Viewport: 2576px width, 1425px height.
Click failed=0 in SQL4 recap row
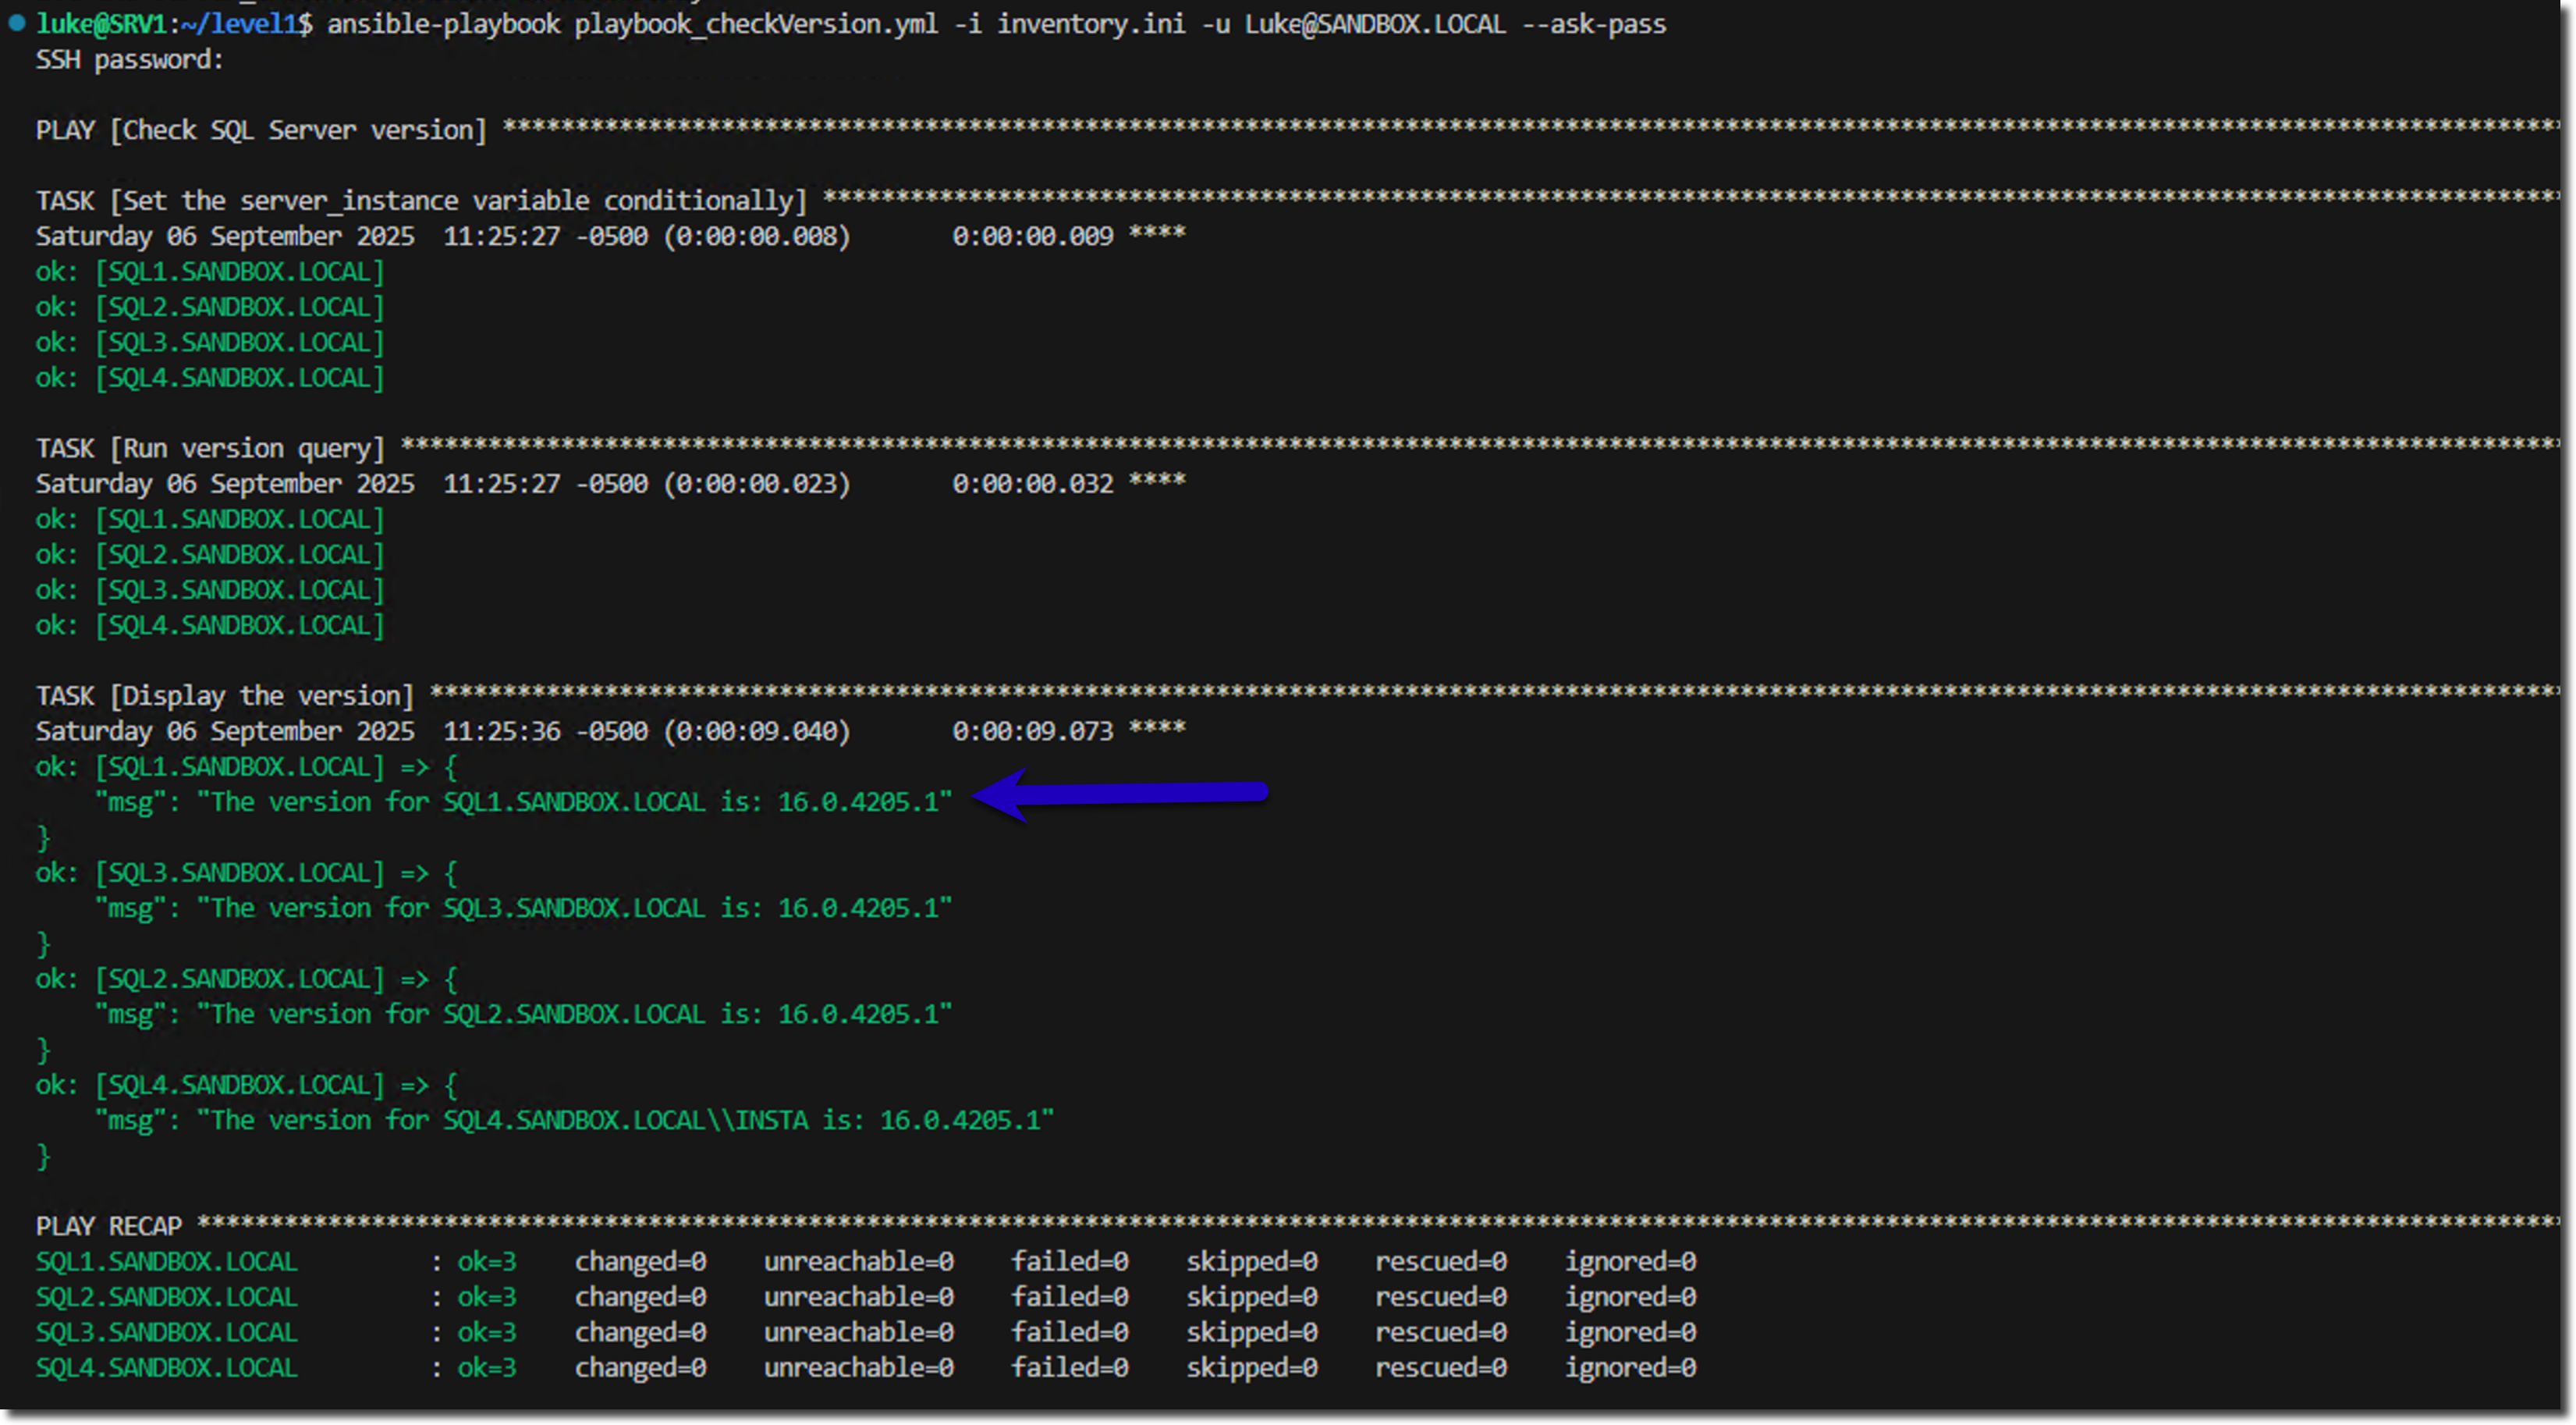pyautogui.click(x=1069, y=1368)
